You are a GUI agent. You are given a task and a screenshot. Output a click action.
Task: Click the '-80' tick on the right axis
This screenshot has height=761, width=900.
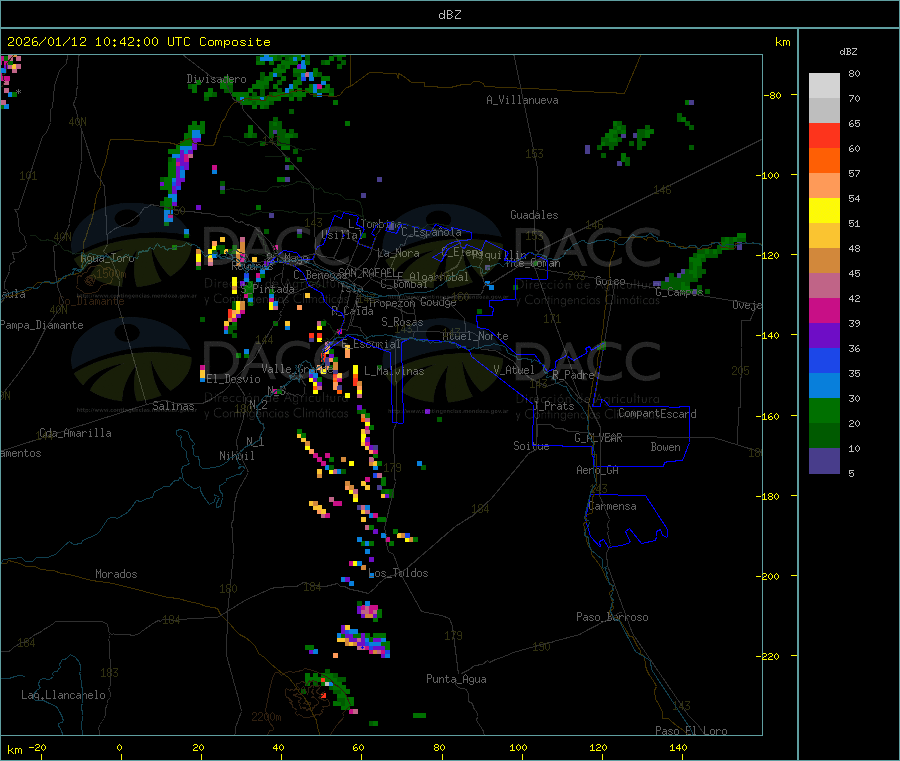(772, 95)
